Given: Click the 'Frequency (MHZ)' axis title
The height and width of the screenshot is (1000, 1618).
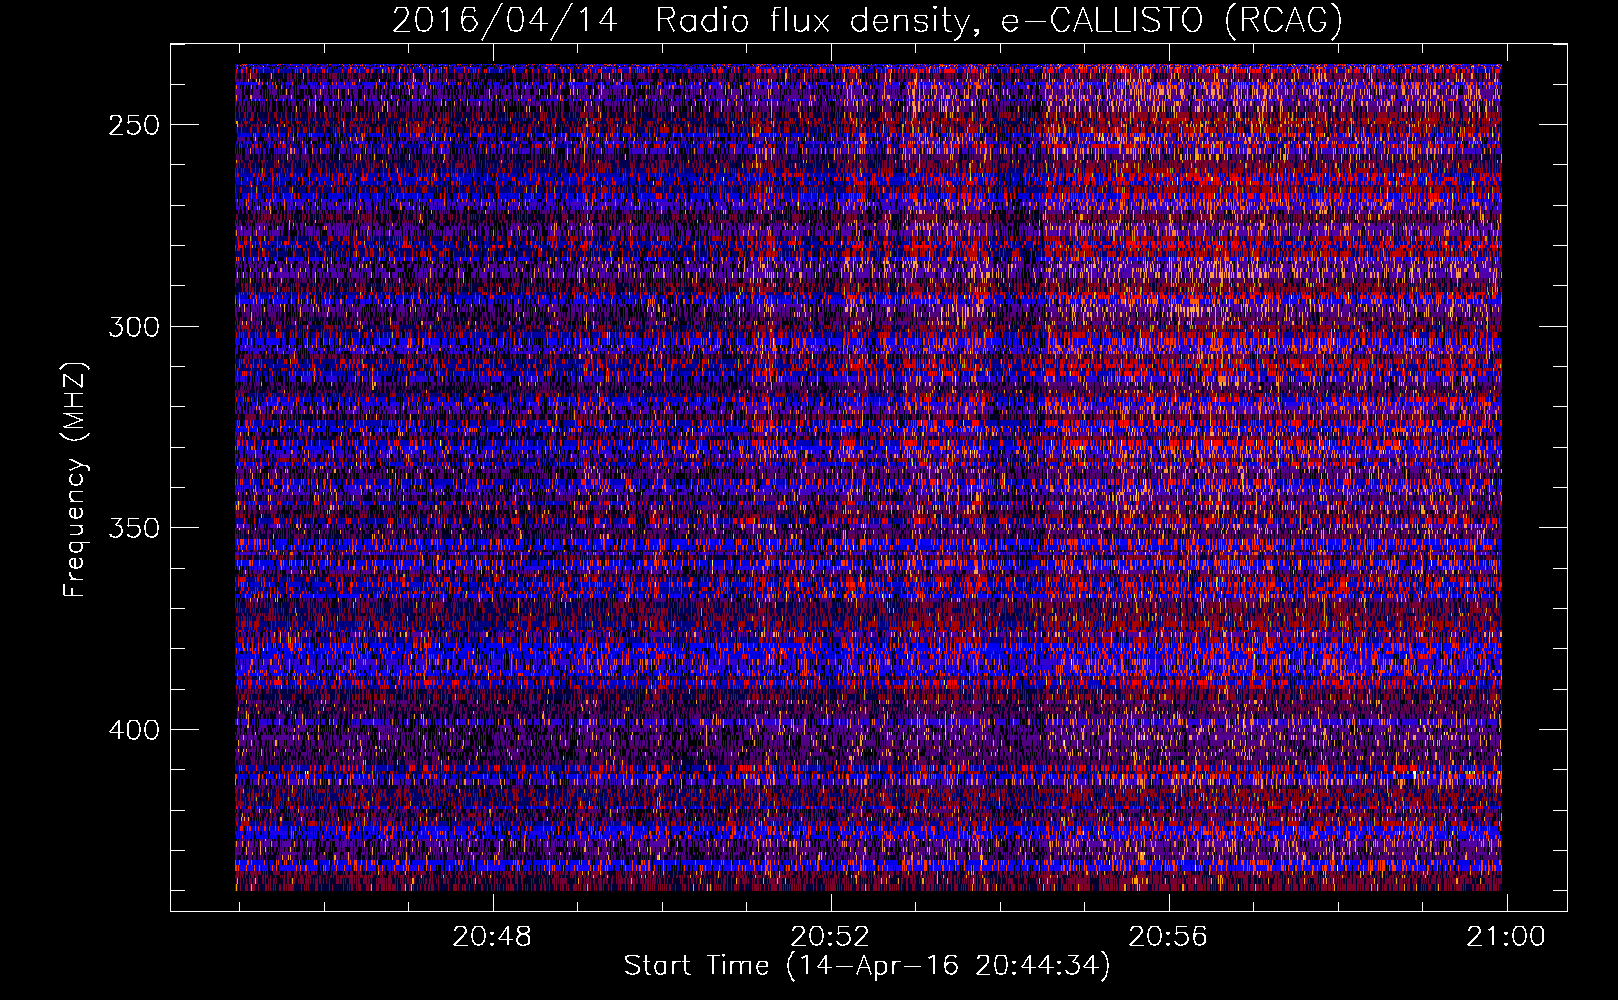Looking at the screenshot, I should click(x=75, y=479).
